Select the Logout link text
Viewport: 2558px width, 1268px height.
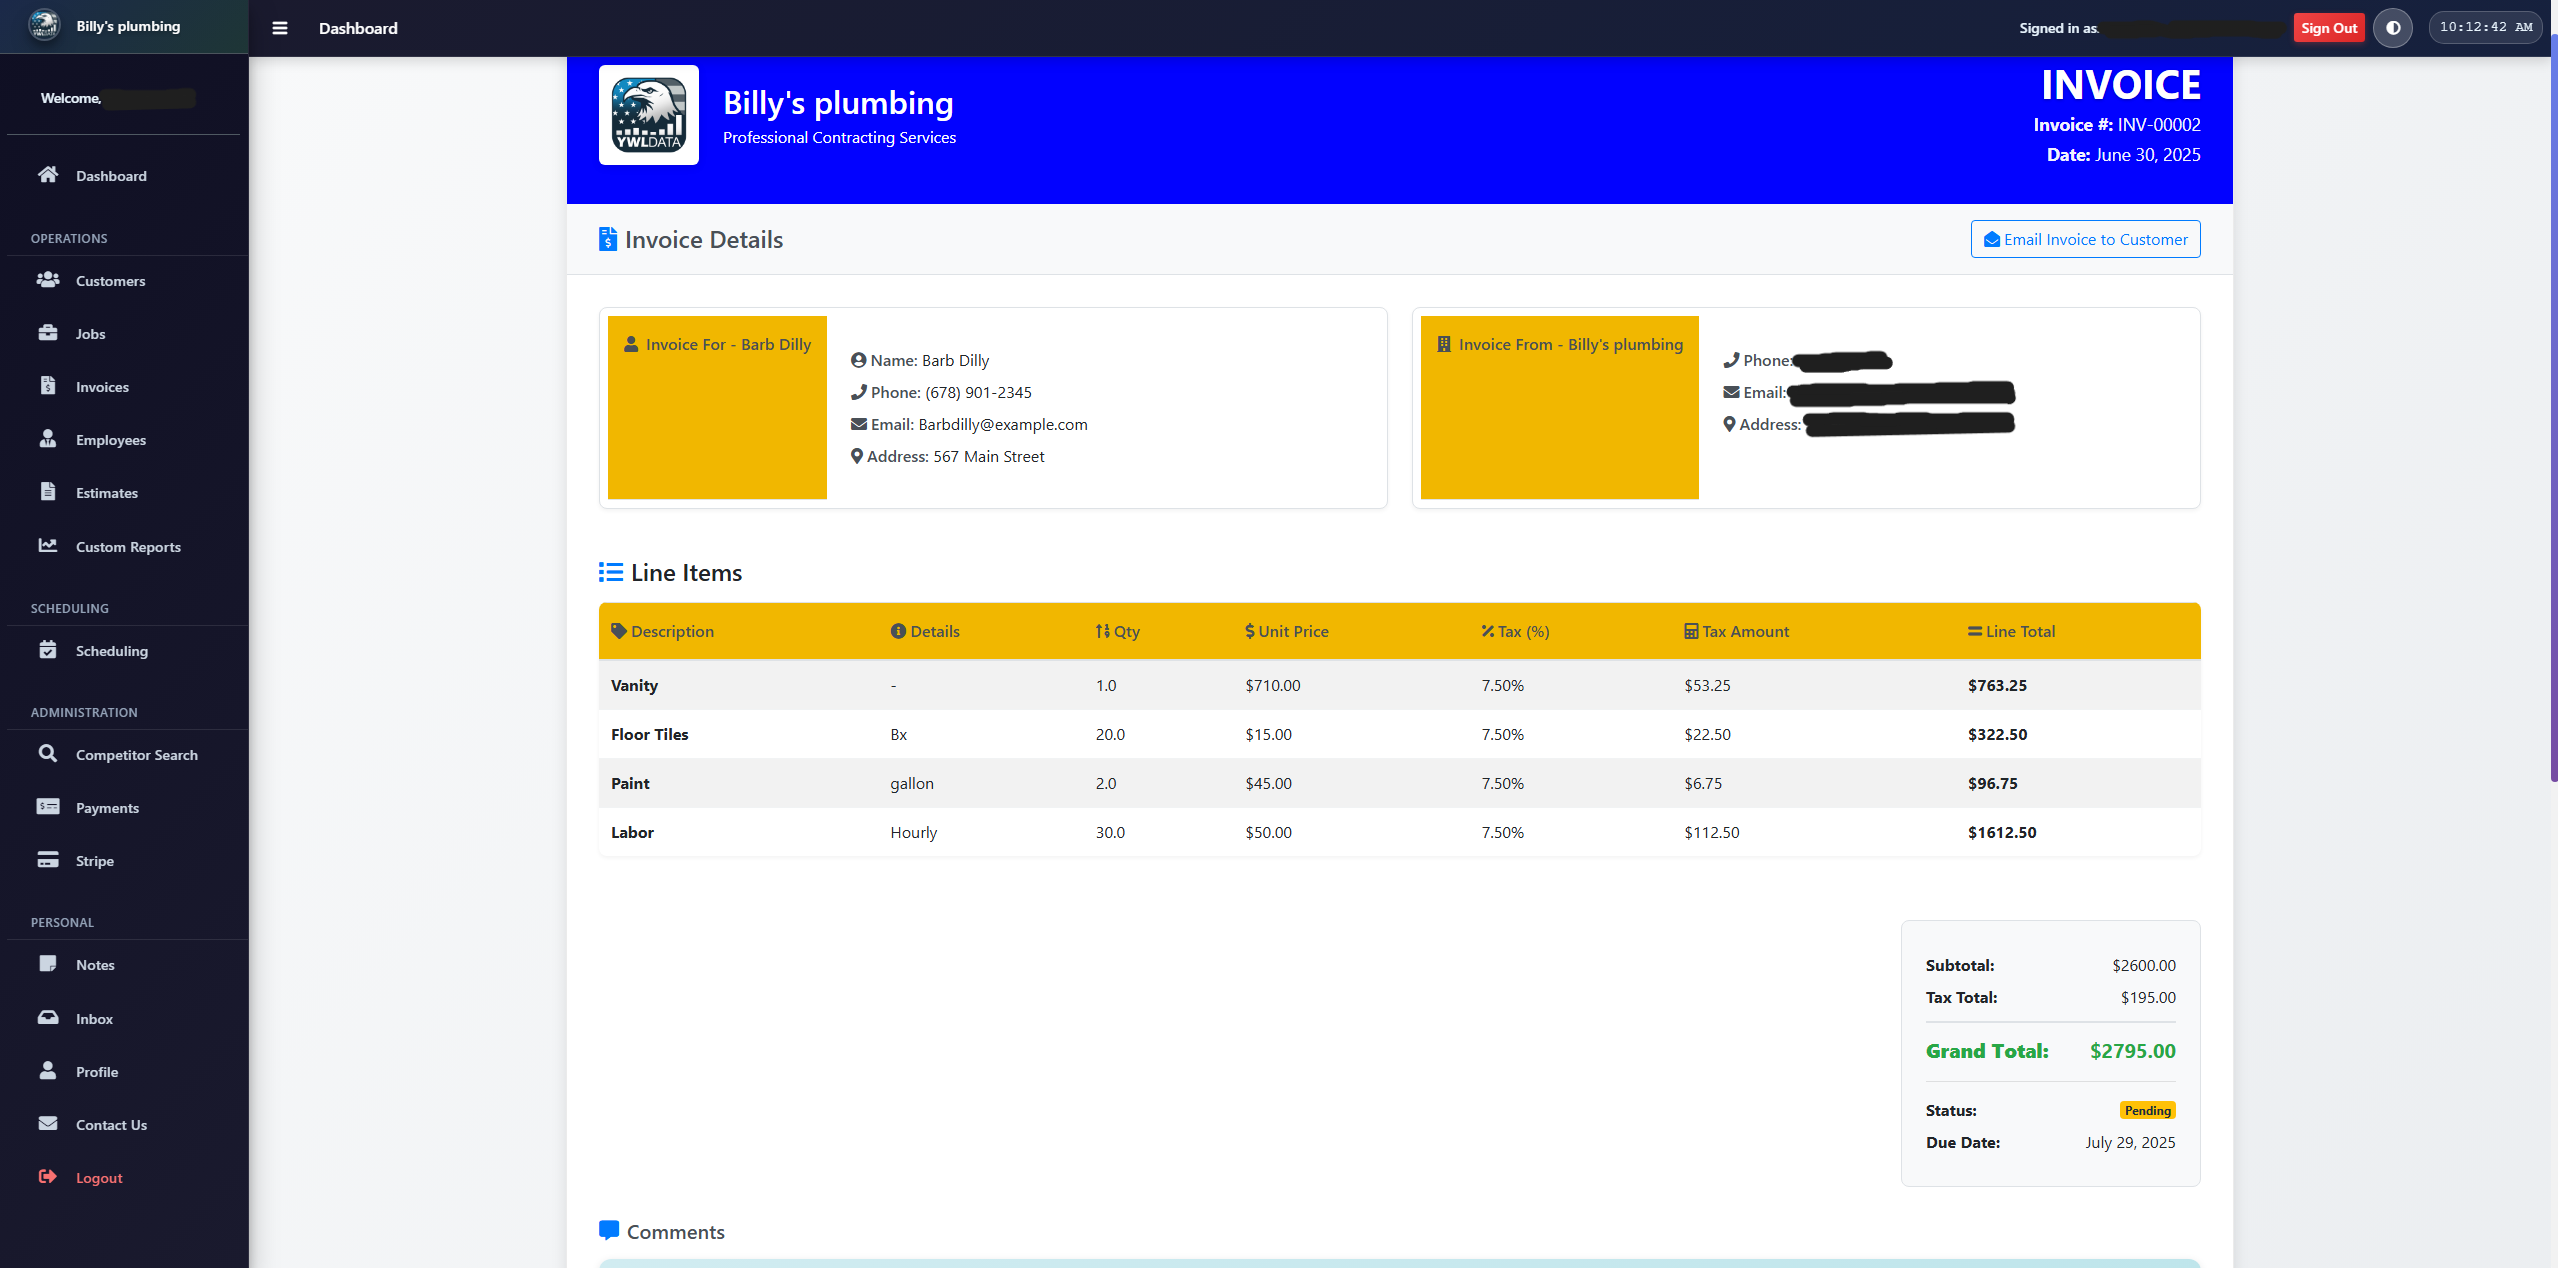click(x=99, y=1178)
